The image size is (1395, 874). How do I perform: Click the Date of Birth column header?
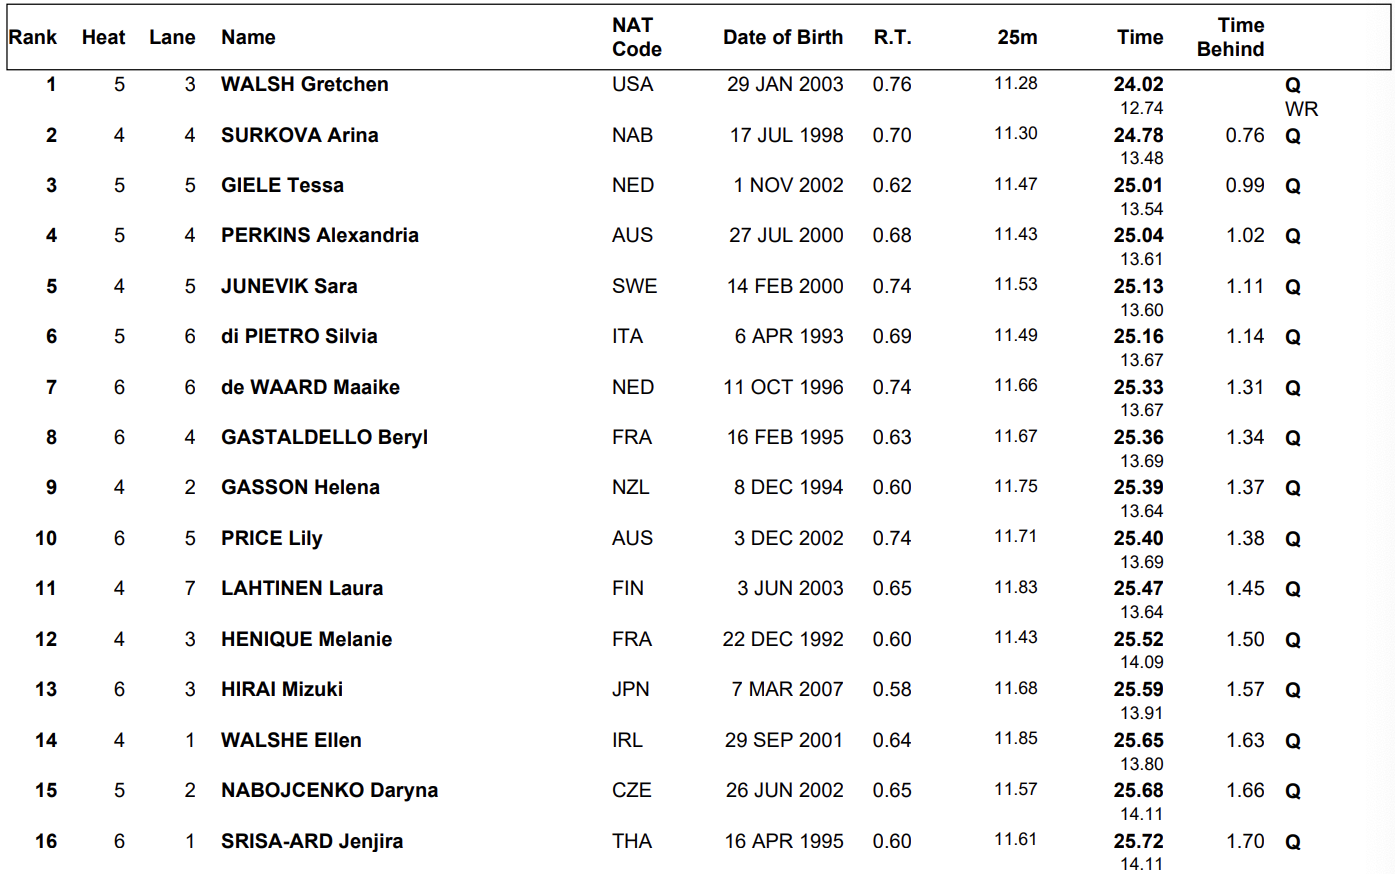pyautogui.click(x=782, y=37)
